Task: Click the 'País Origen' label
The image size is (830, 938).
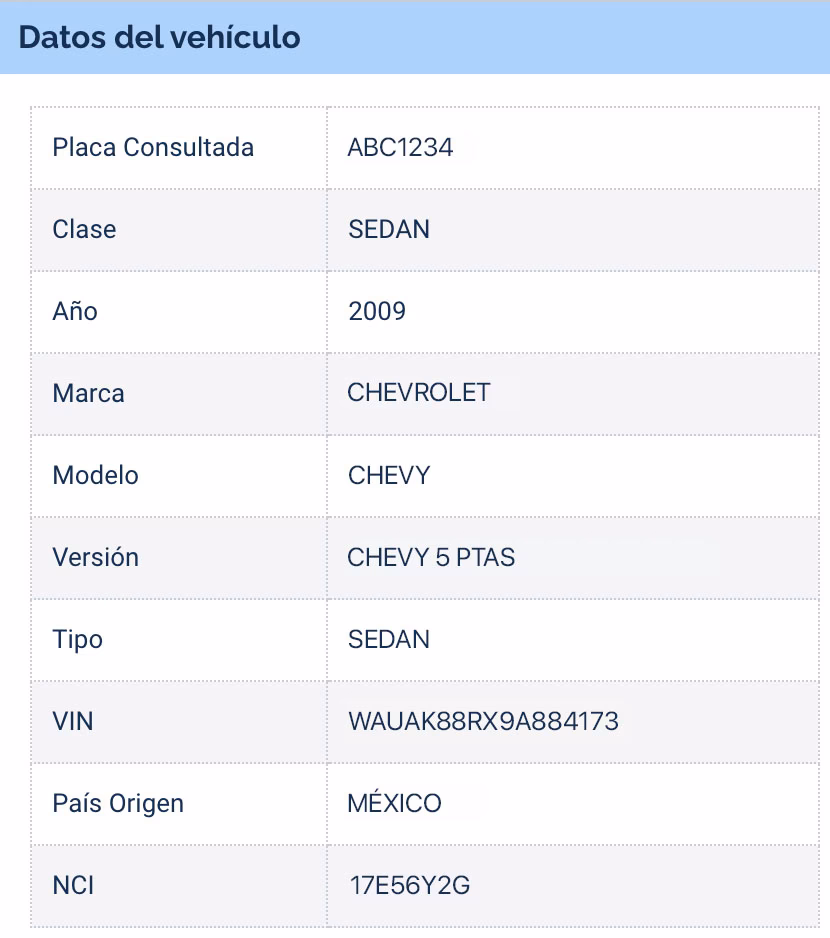Action: (118, 804)
